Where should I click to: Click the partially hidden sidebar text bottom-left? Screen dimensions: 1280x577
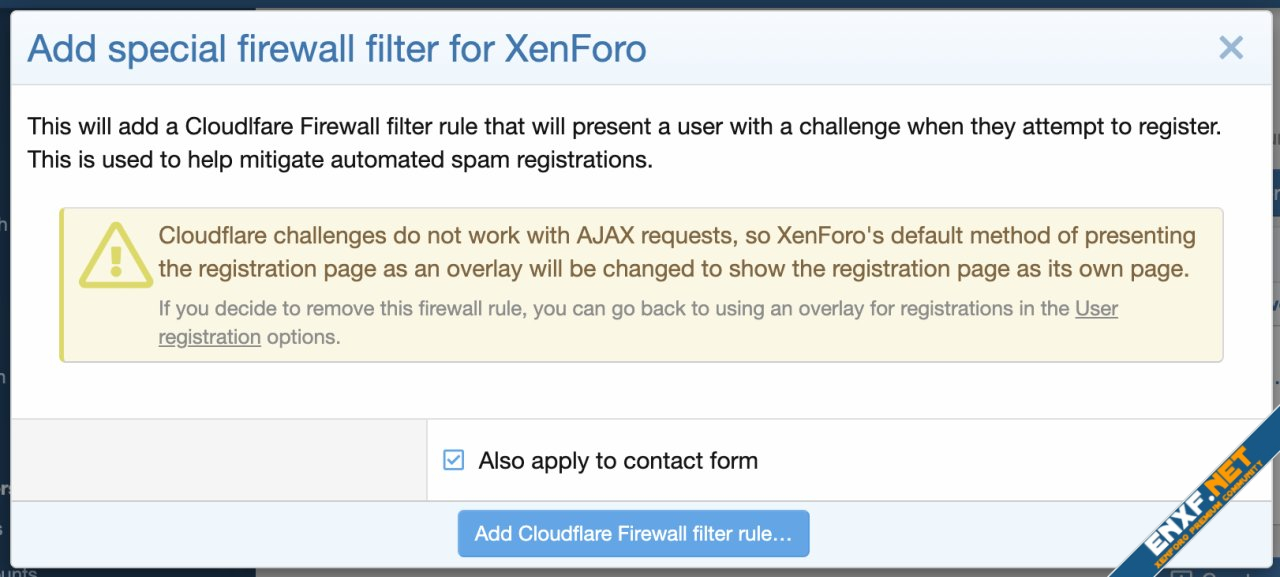tap(18, 572)
